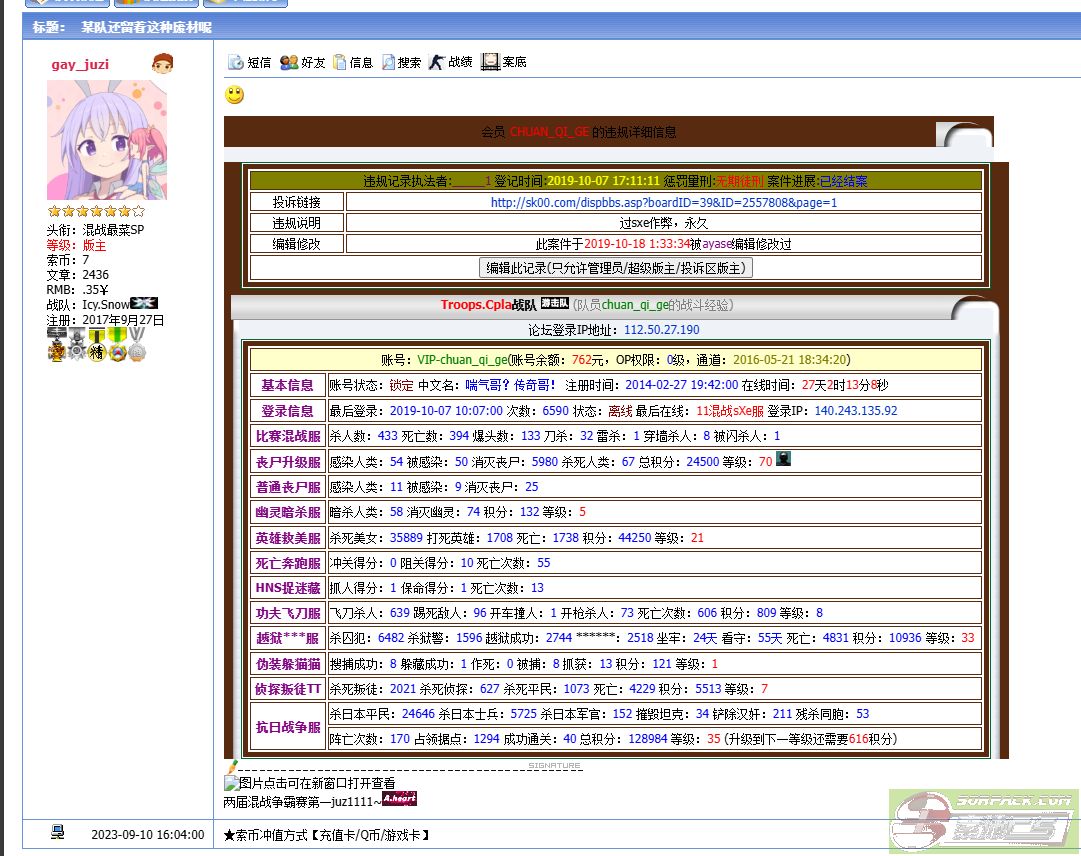
Task: Click the anime avatar image
Action: coord(107,140)
